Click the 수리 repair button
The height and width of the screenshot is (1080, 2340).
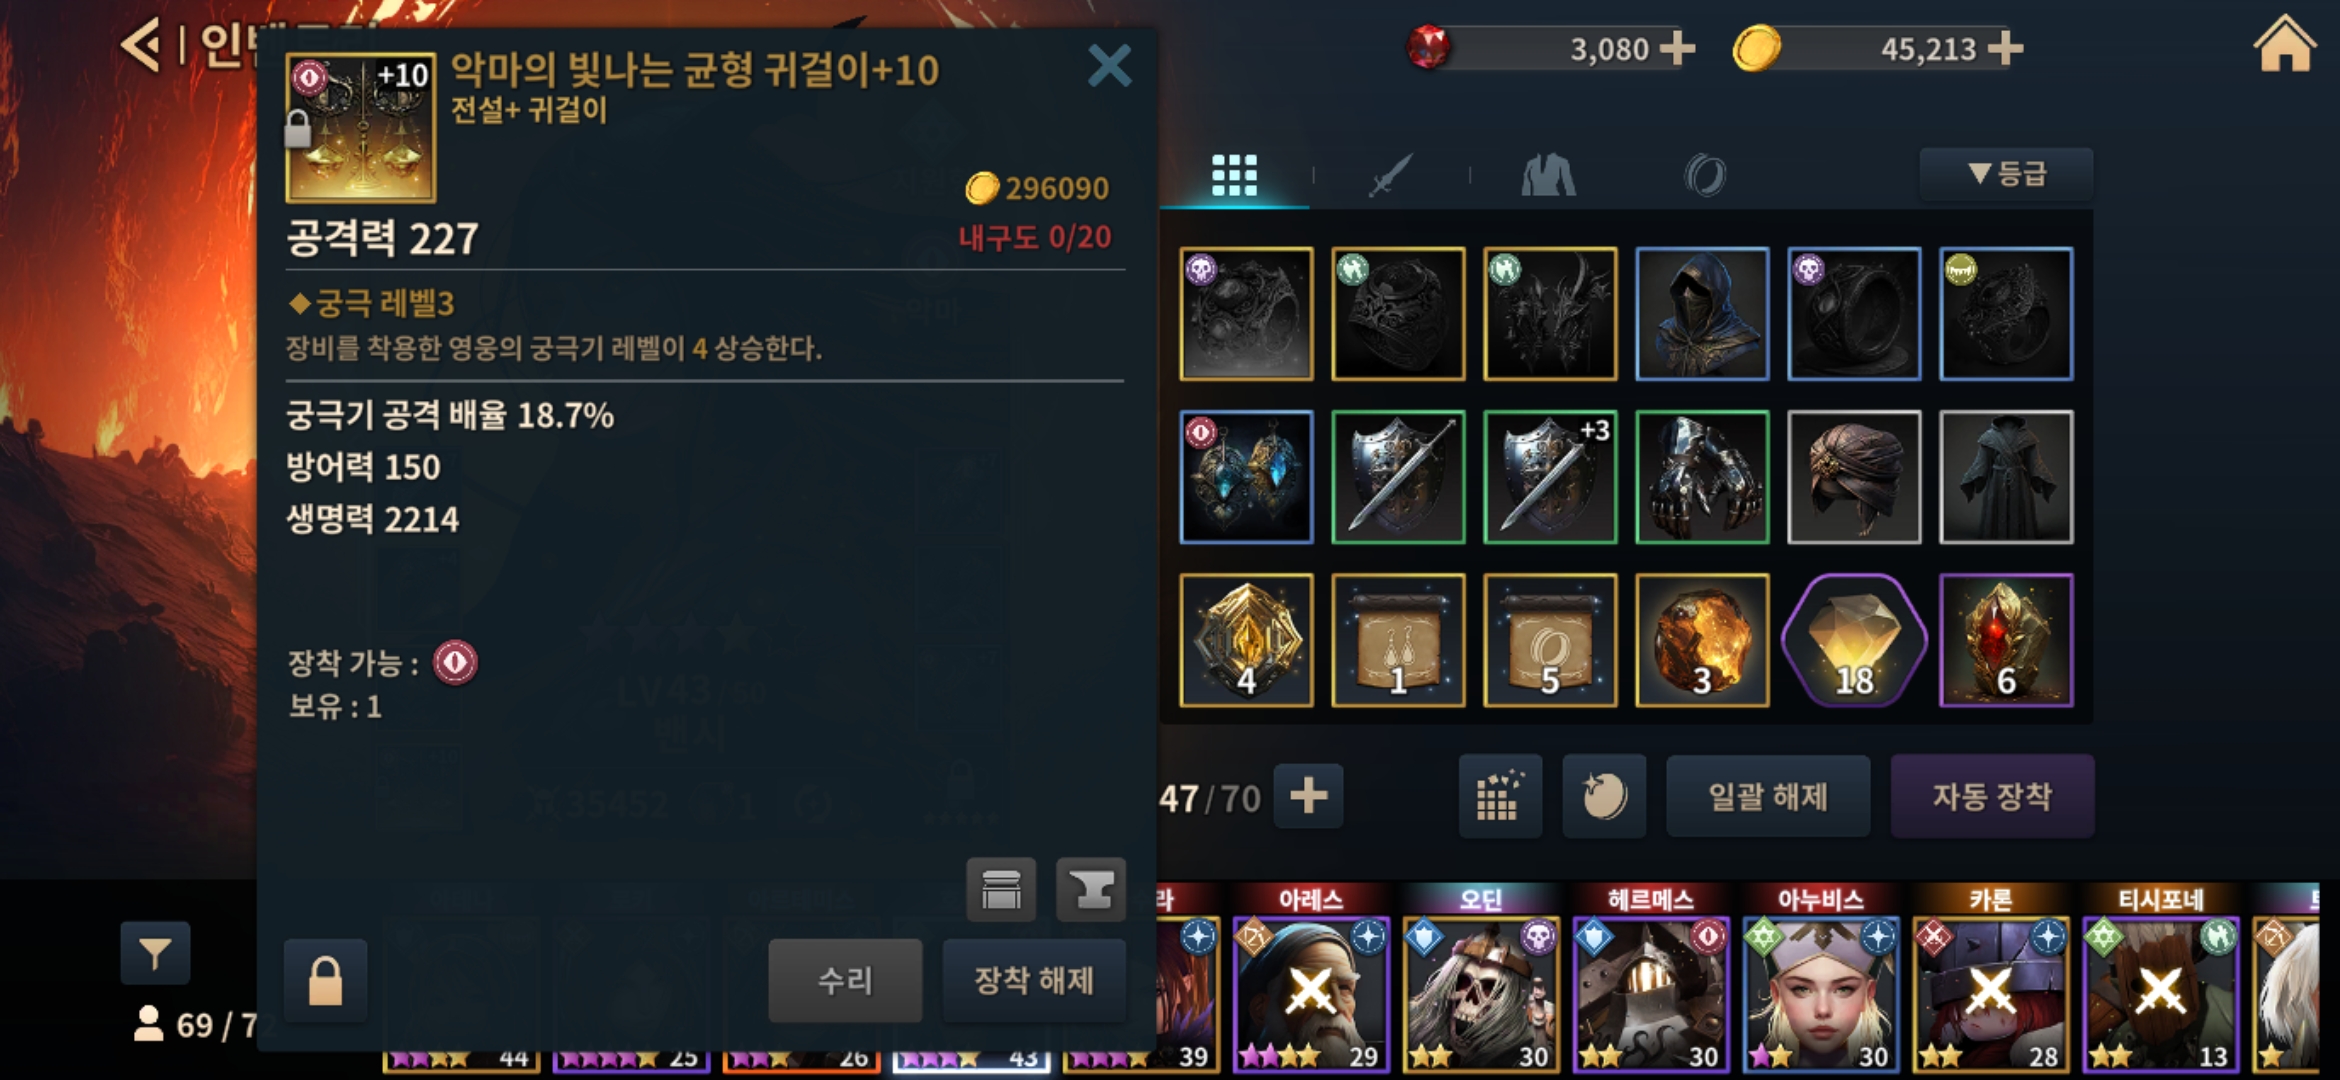(x=845, y=980)
